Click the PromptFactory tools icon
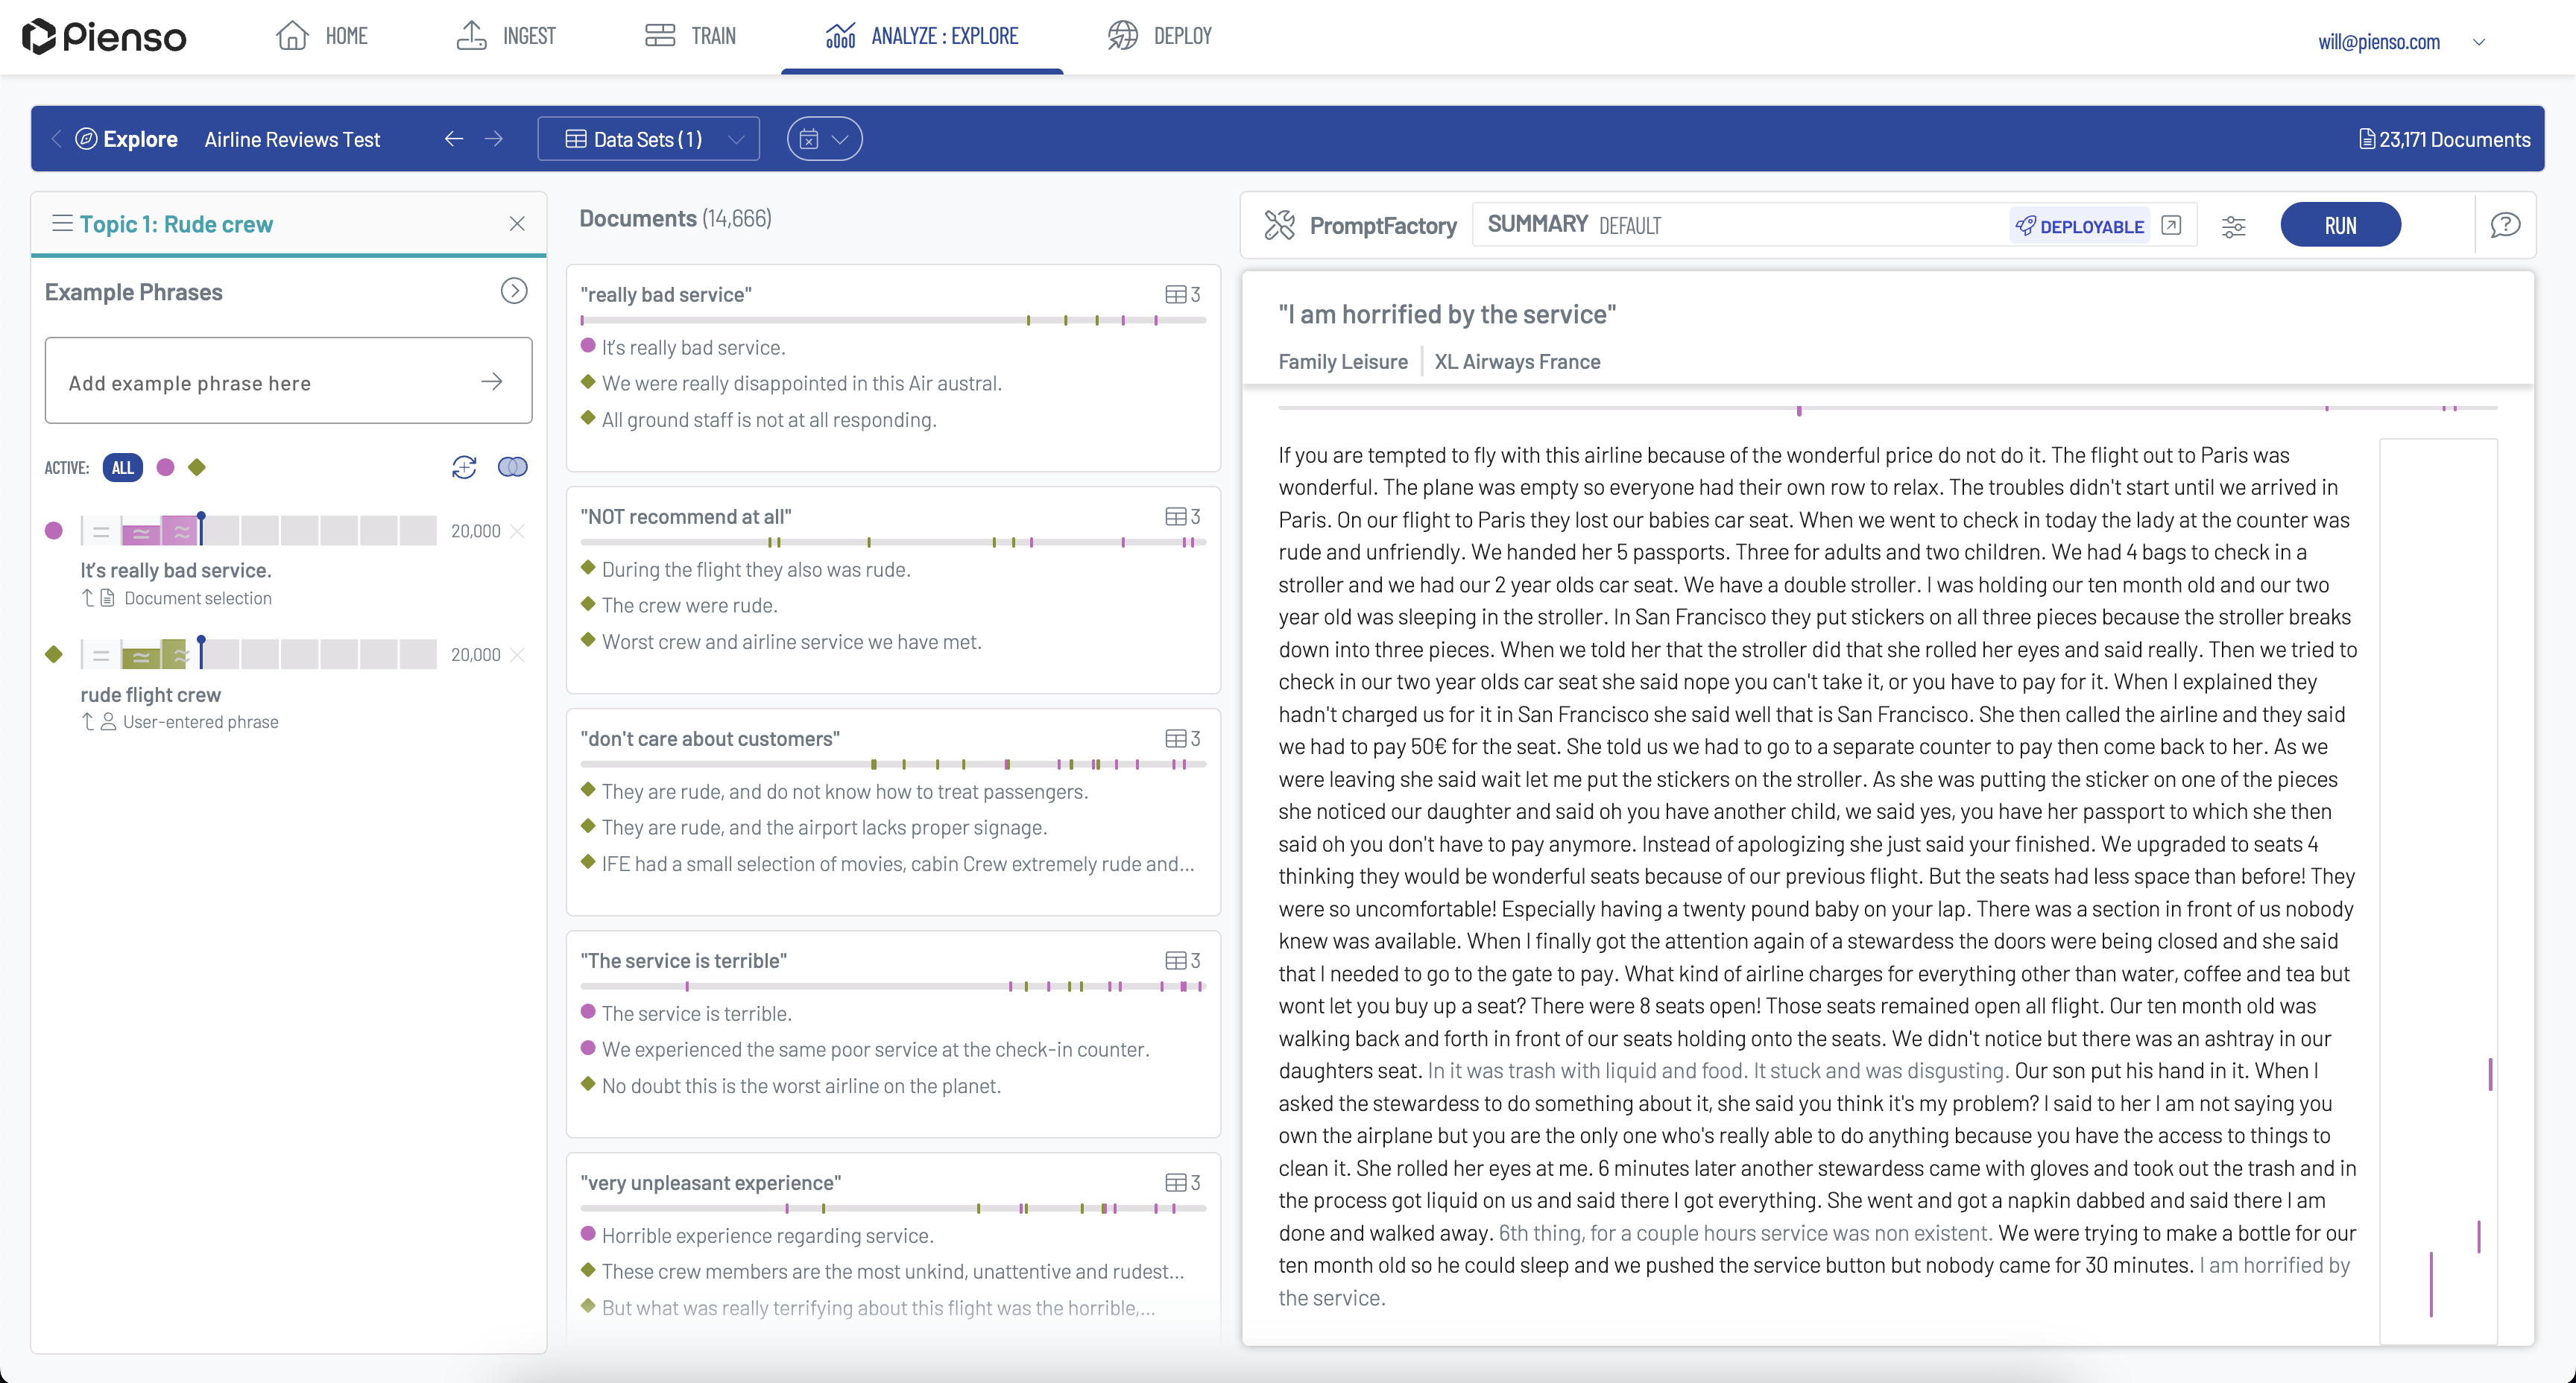This screenshot has width=2576, height=1383. [x=1279, y=225]
